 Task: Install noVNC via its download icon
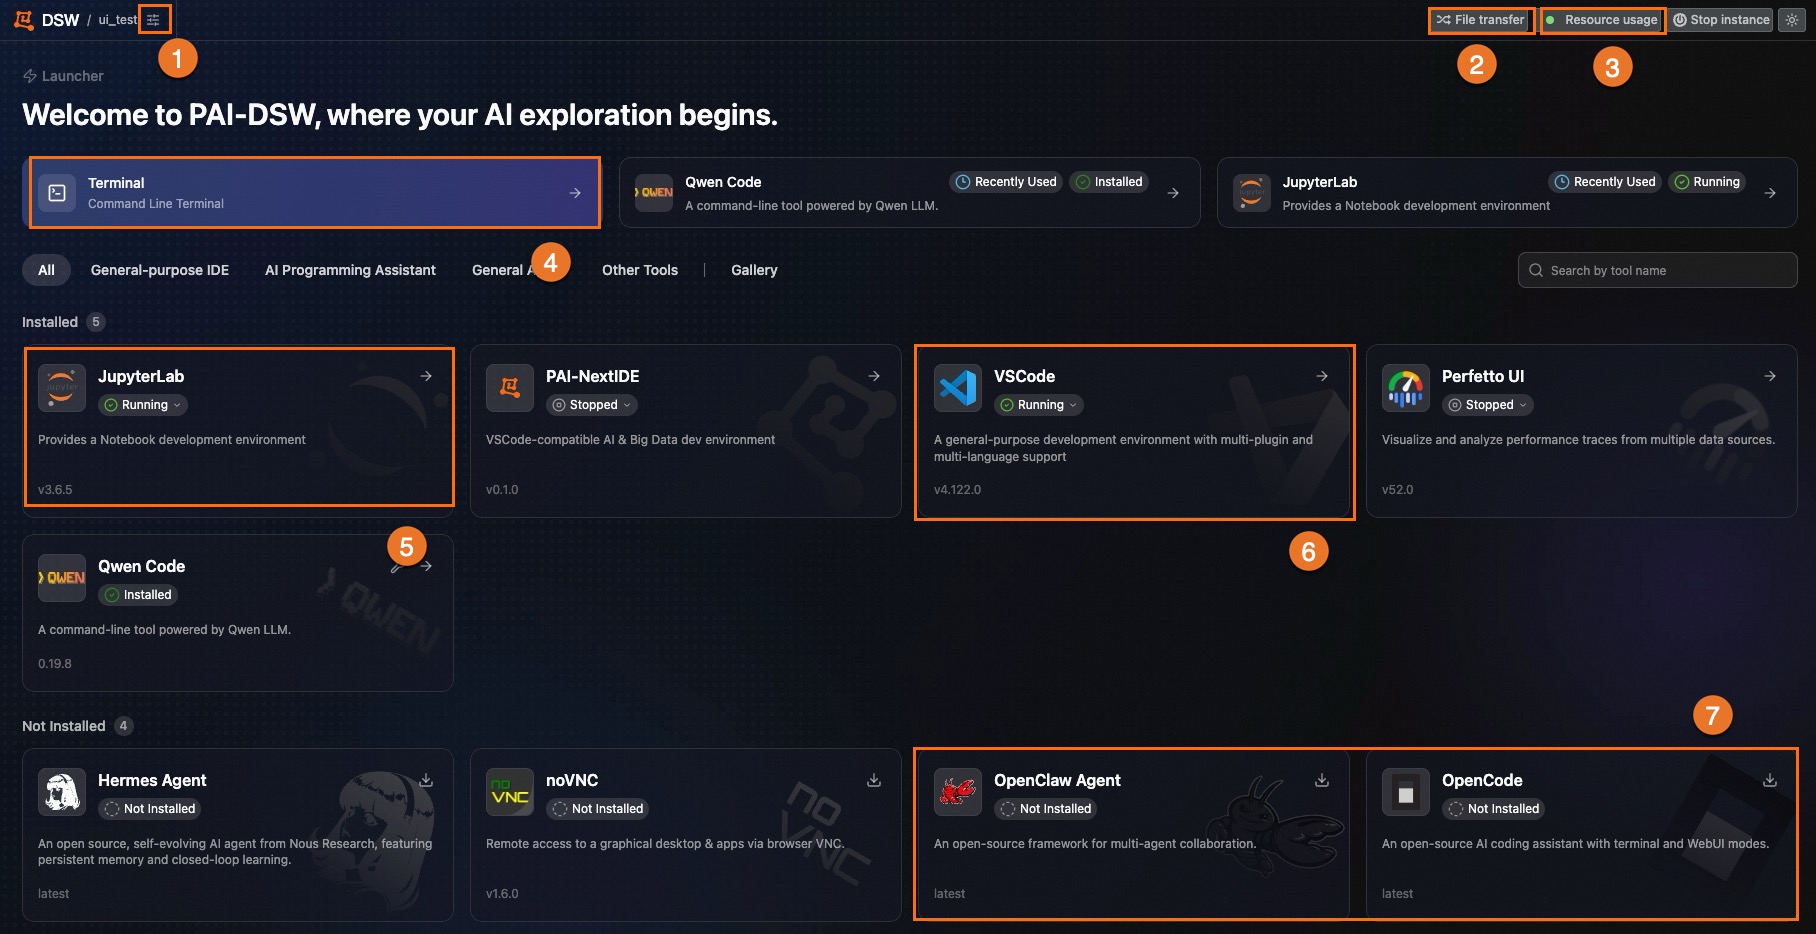tap(874, 780)
